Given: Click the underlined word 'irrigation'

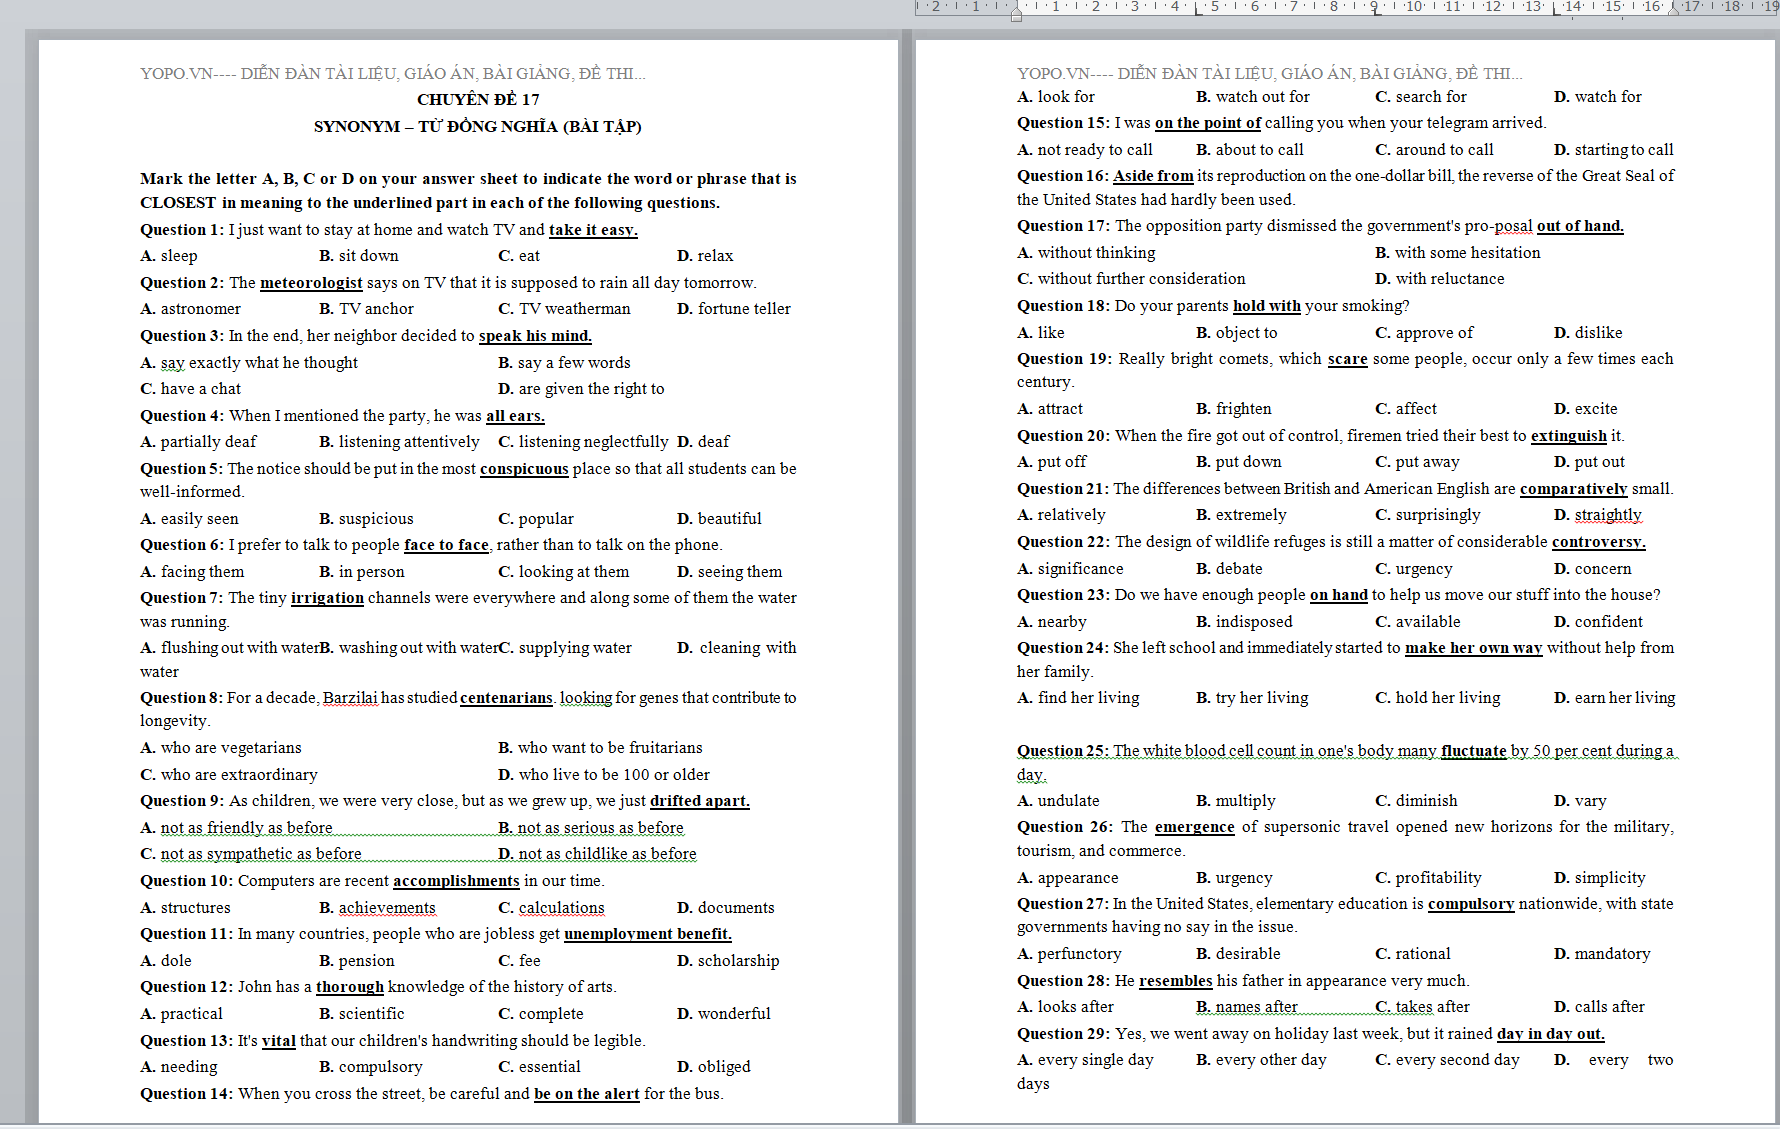Looking at the screenshot, I should (x=327, y=598).
